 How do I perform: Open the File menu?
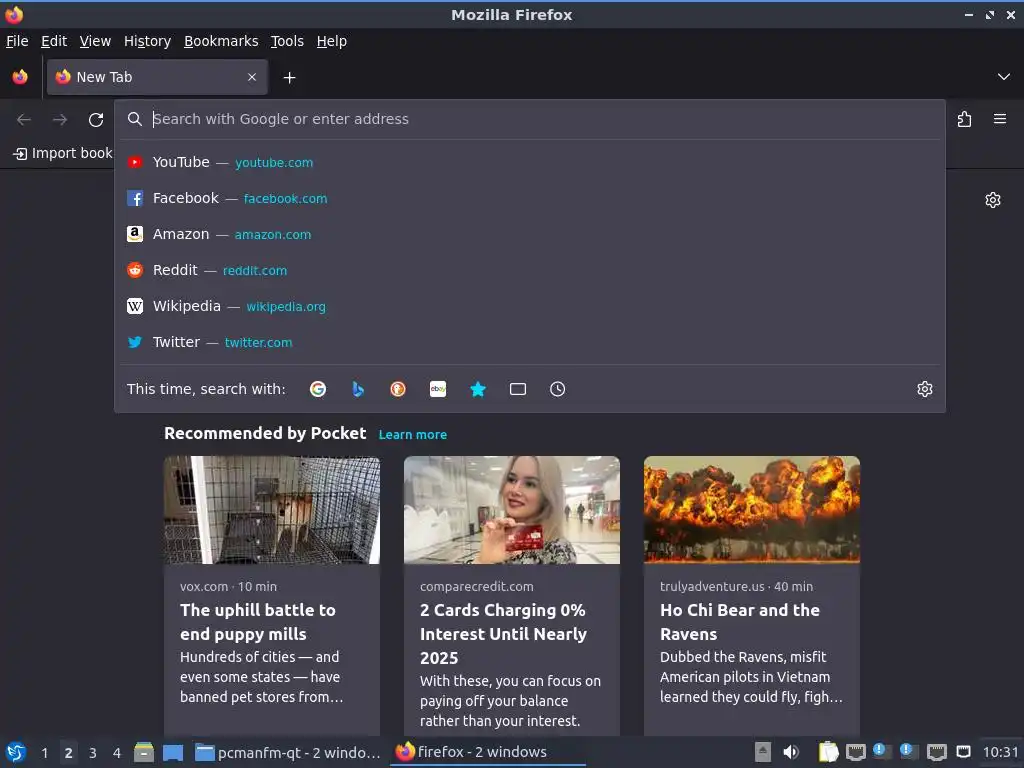17,41
